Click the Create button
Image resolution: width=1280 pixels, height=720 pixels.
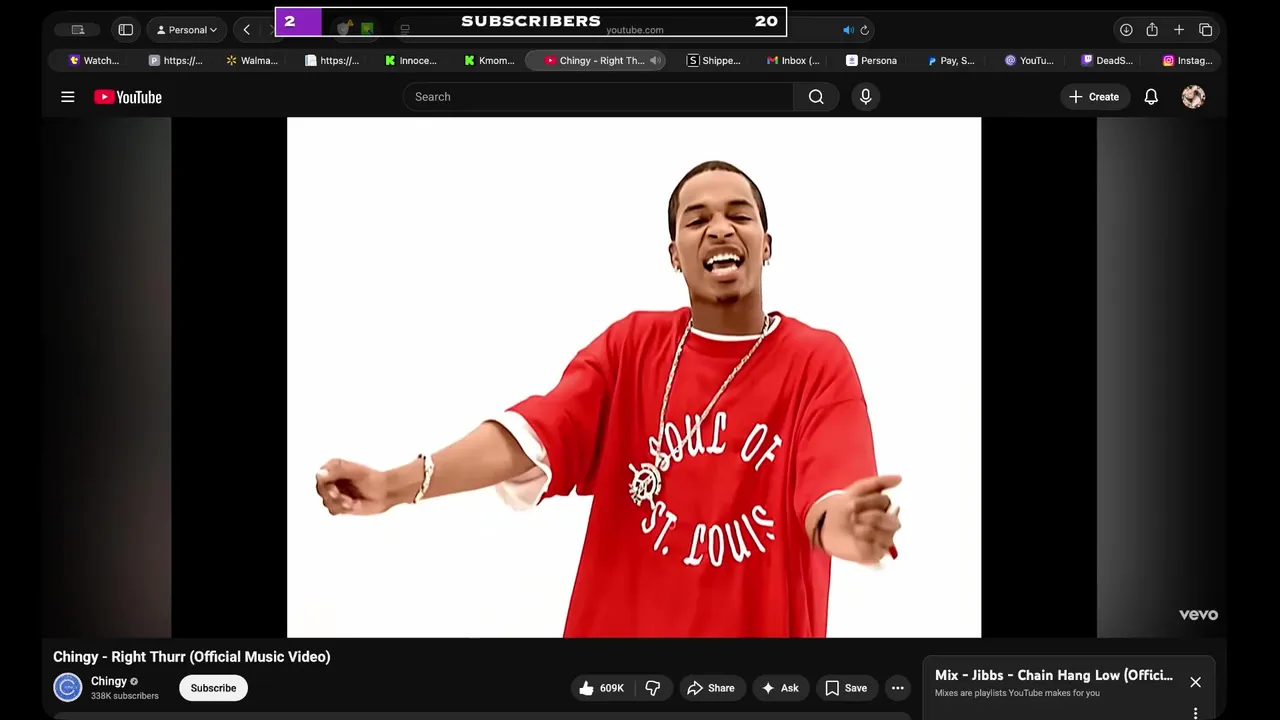coord(1094,97)
